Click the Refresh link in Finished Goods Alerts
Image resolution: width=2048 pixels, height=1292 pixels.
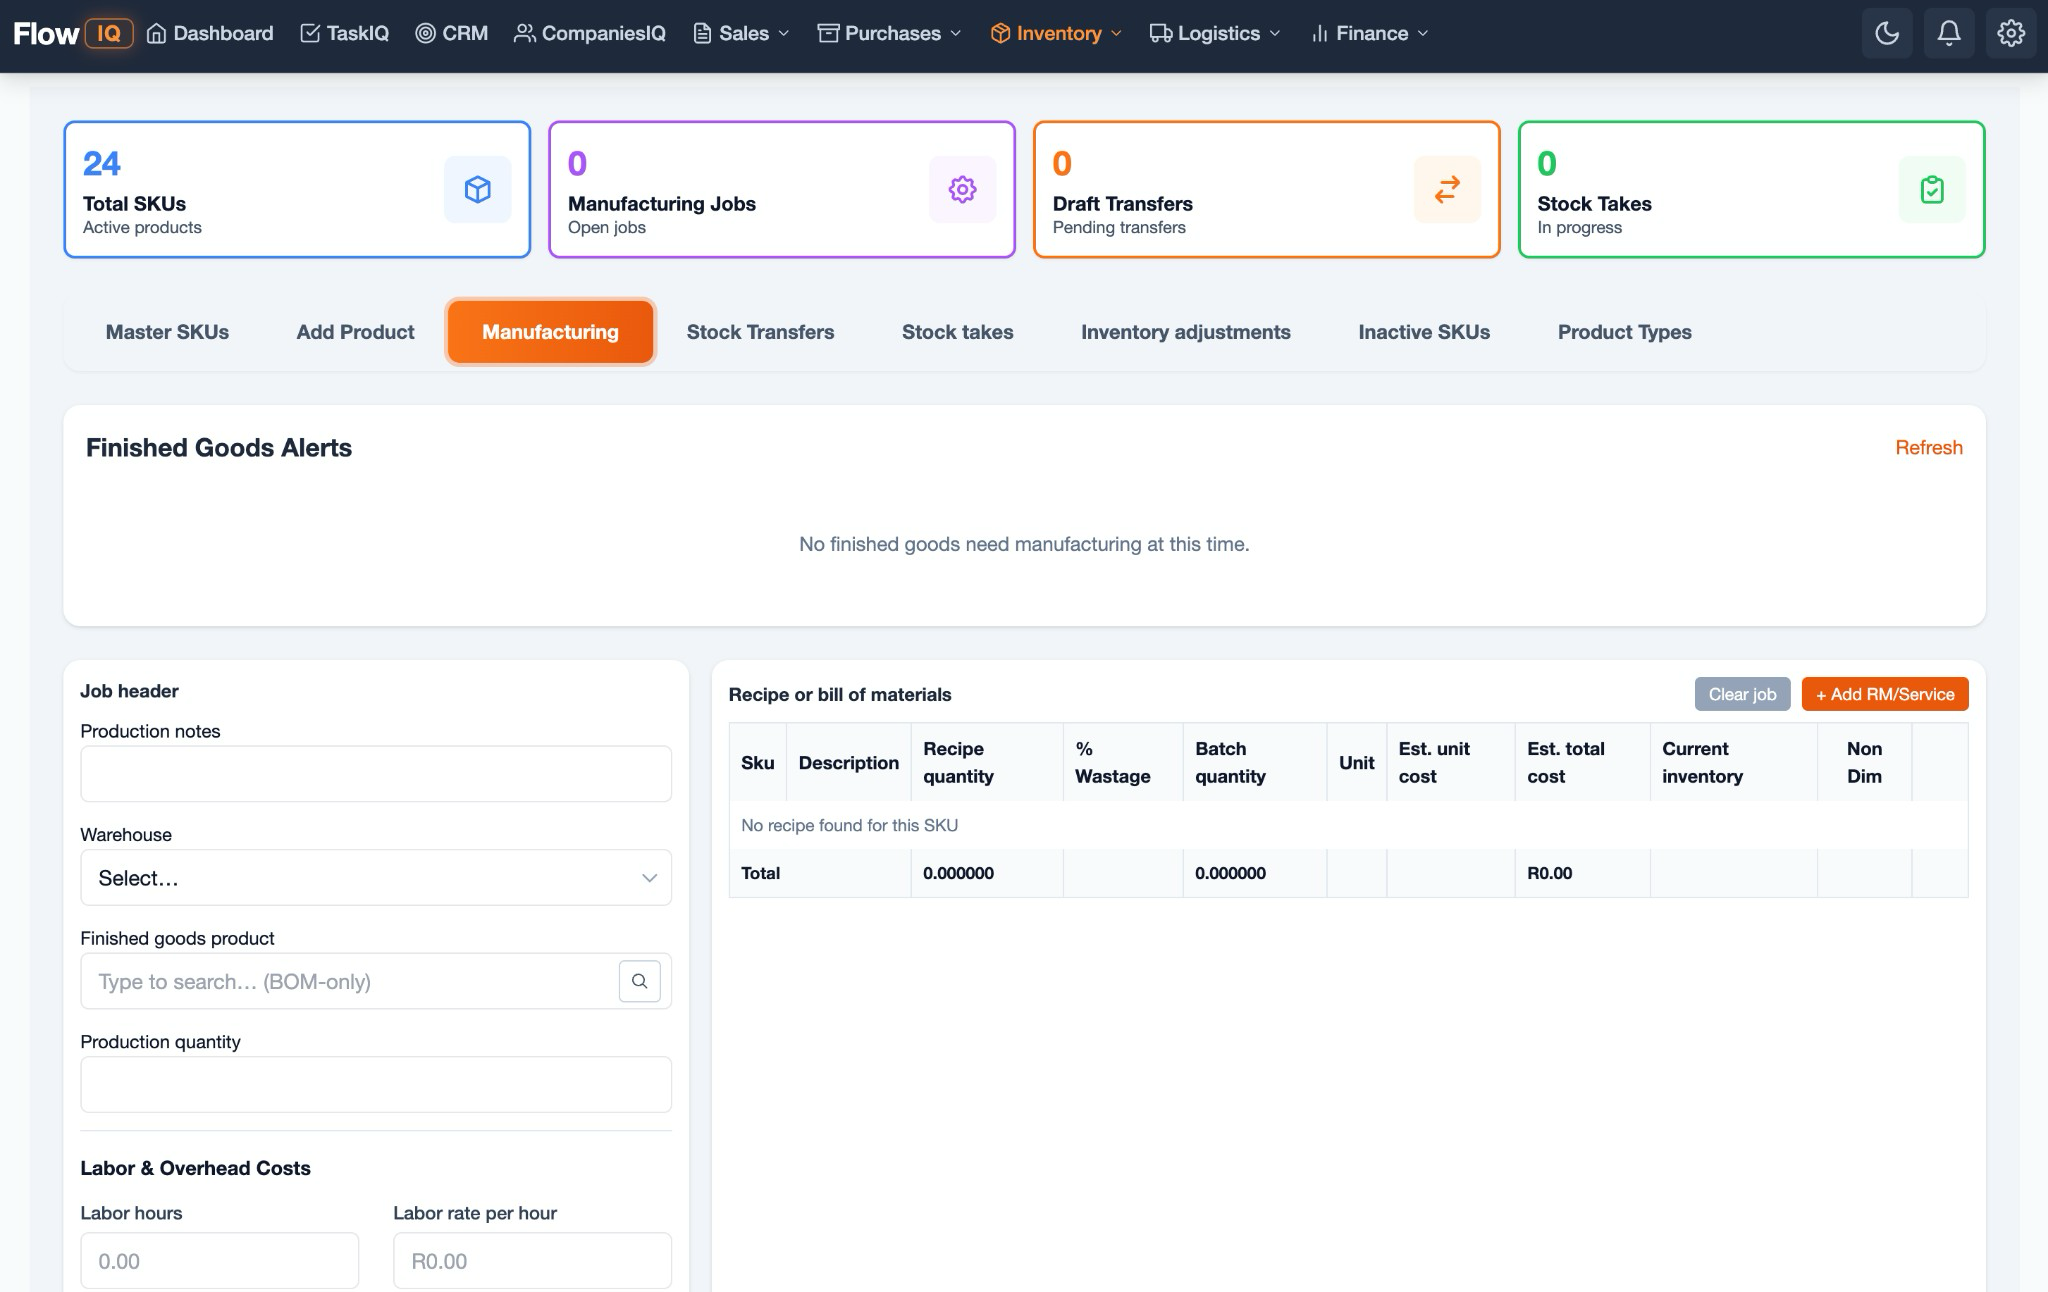(1929, 447)
